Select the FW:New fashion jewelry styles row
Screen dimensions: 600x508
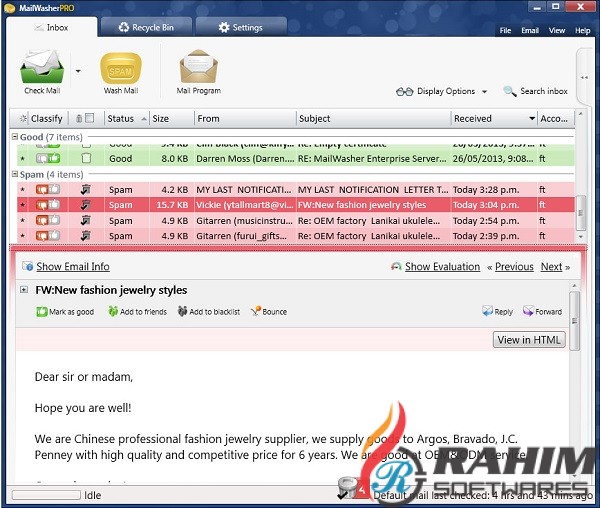click(296, 205)
